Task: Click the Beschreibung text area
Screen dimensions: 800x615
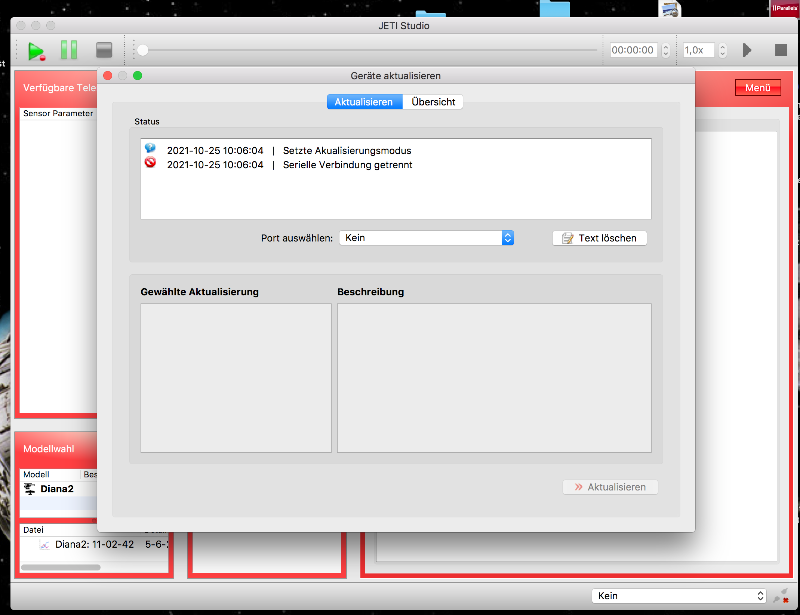Action: (x=494, y=378)
